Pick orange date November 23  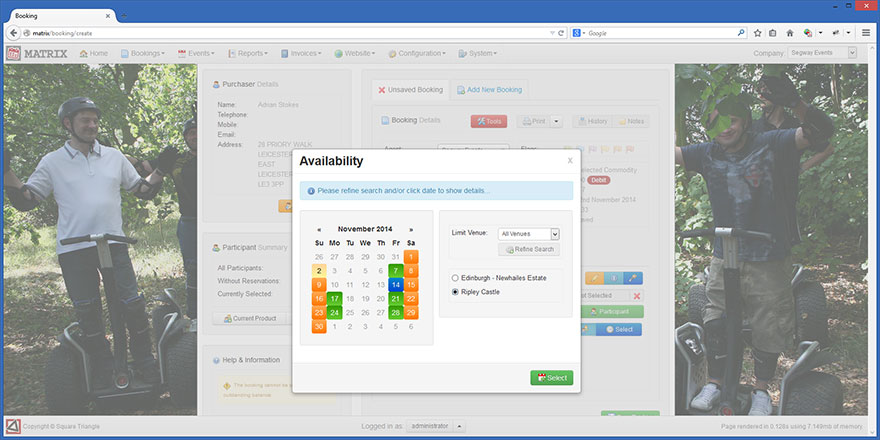pyautogui.click(x=319, y=313)
